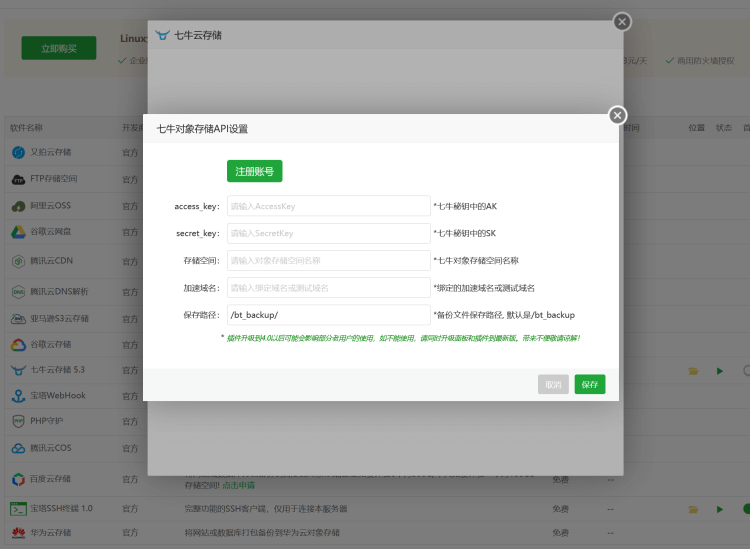Click the Qiniu logo in 七牛云存储 window title

point(162,35)
